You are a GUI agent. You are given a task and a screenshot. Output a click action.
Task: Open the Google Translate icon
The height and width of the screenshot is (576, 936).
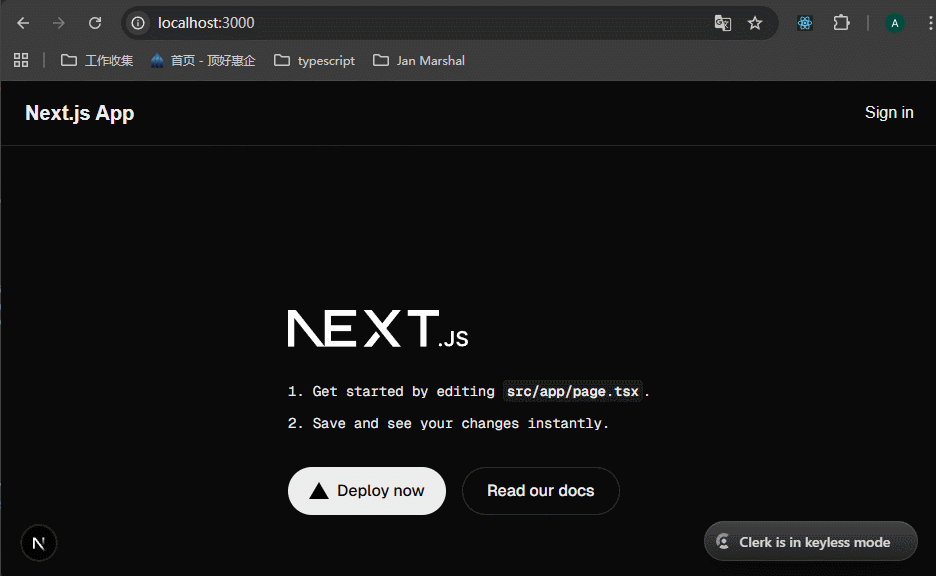pyautogui.click(x=722, y=23)
